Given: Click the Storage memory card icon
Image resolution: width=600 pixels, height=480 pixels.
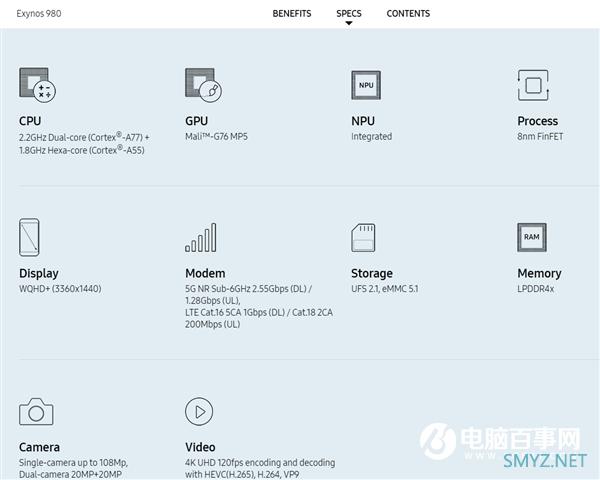Looking at the screenshot, I should pyautogui.click(x=363, y=237).
